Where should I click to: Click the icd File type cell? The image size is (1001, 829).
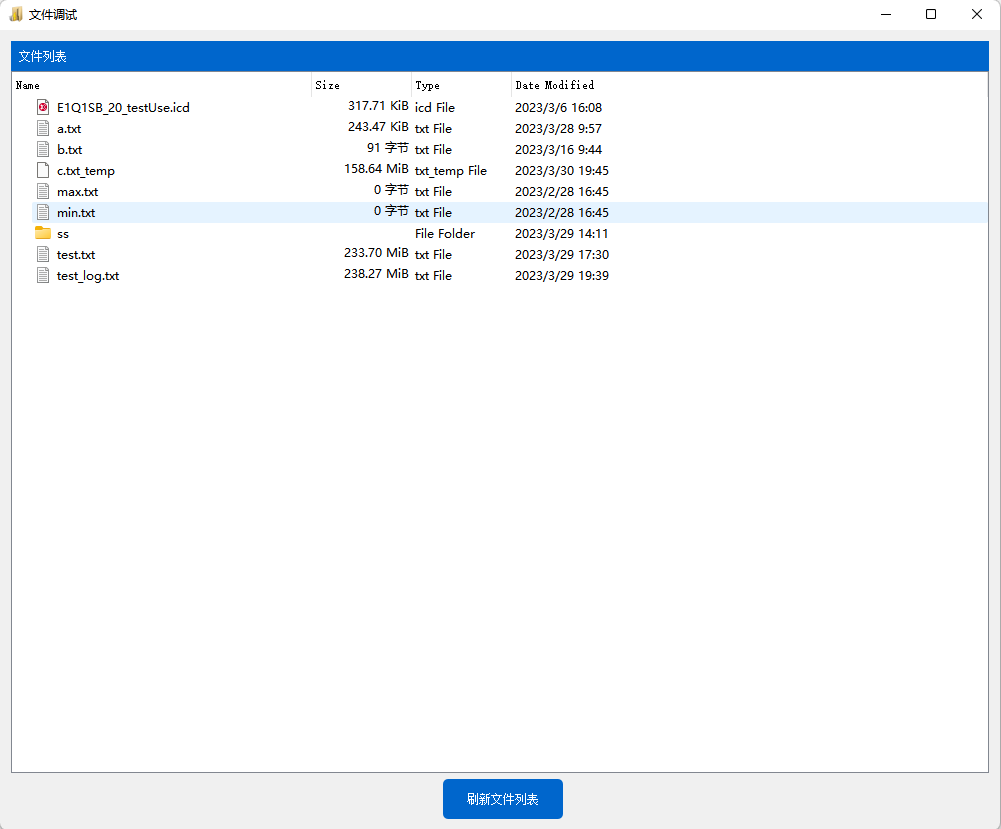(435, 107)
